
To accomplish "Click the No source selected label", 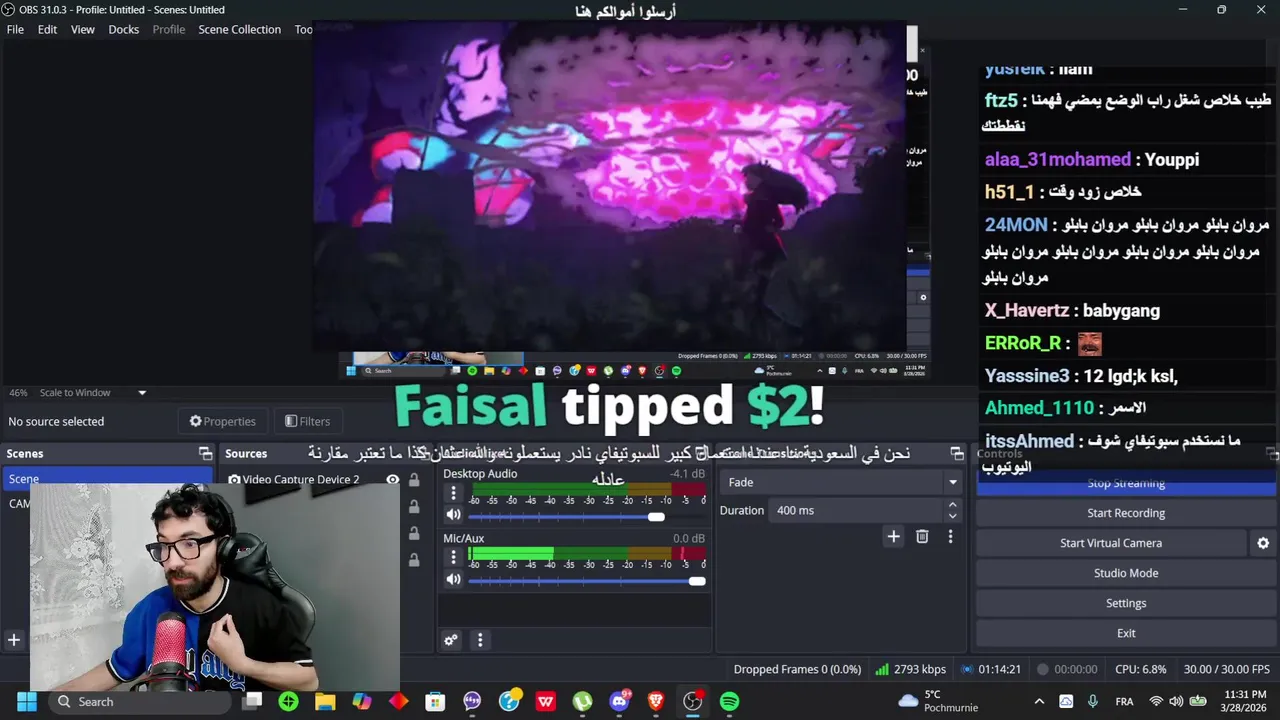I will pos(56,421).
